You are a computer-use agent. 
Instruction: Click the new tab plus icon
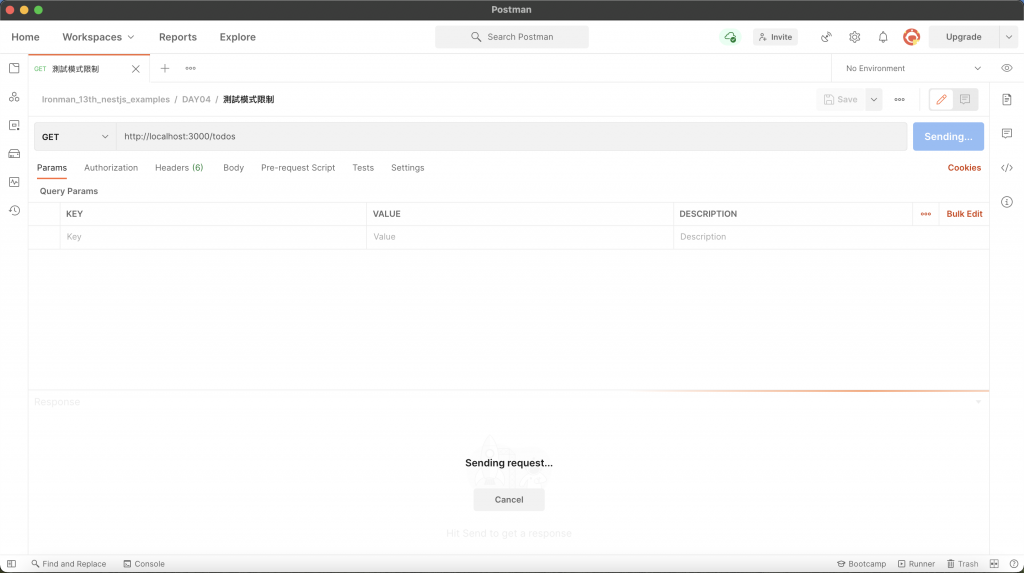(x=165, y=69)
